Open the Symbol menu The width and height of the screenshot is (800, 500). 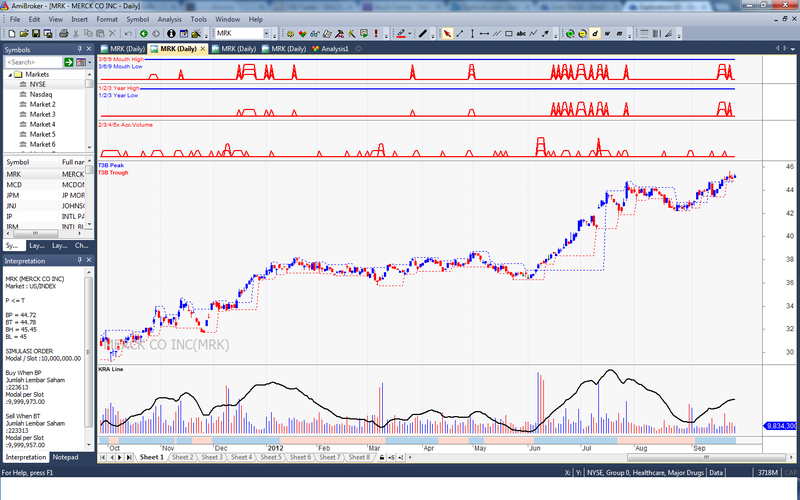coord(138,19)
